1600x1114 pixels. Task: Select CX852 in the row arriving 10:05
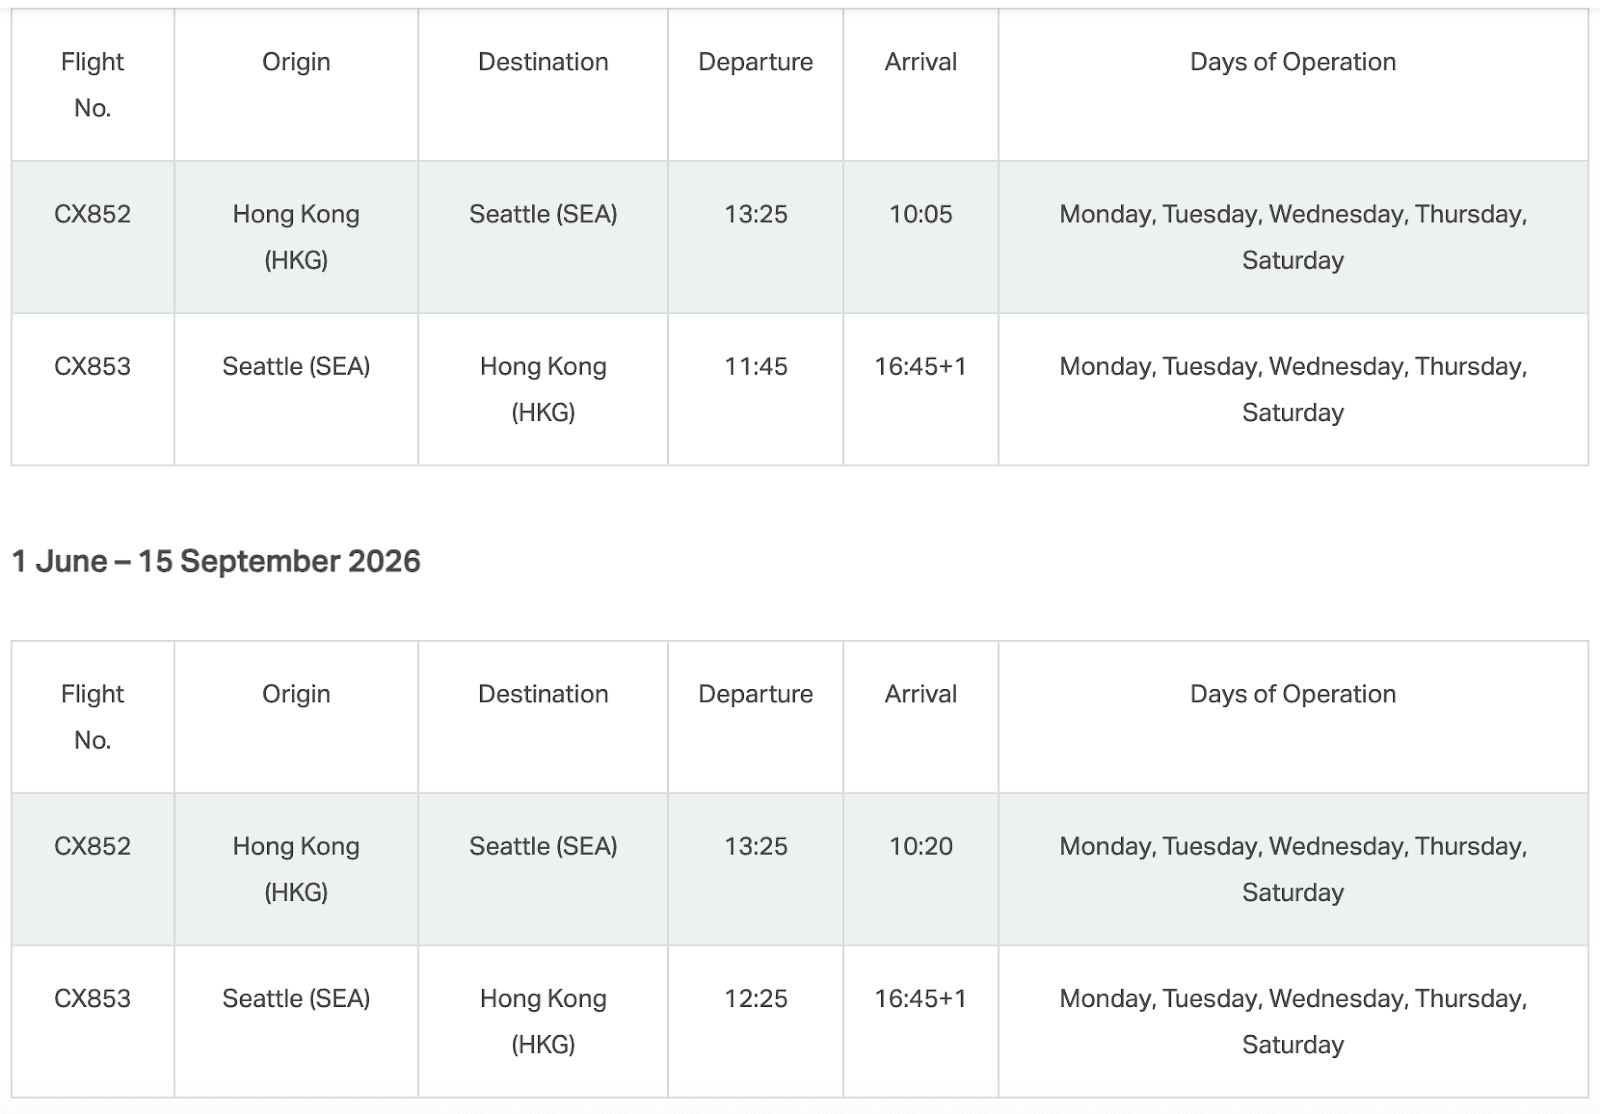[92, 214]
